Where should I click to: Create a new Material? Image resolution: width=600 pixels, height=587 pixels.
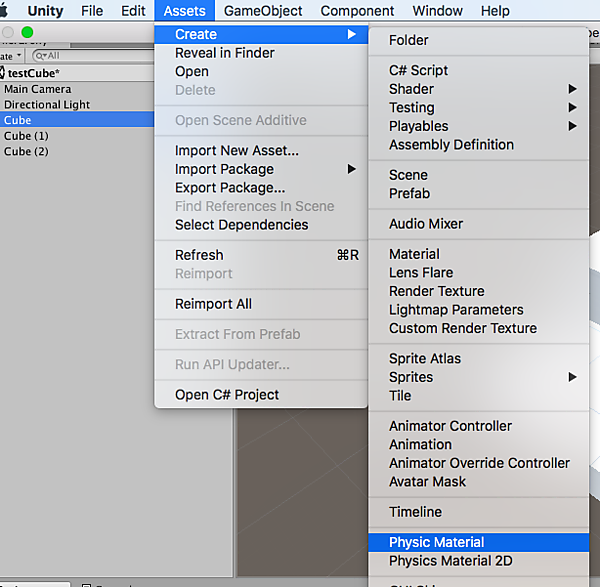[478, 254]
